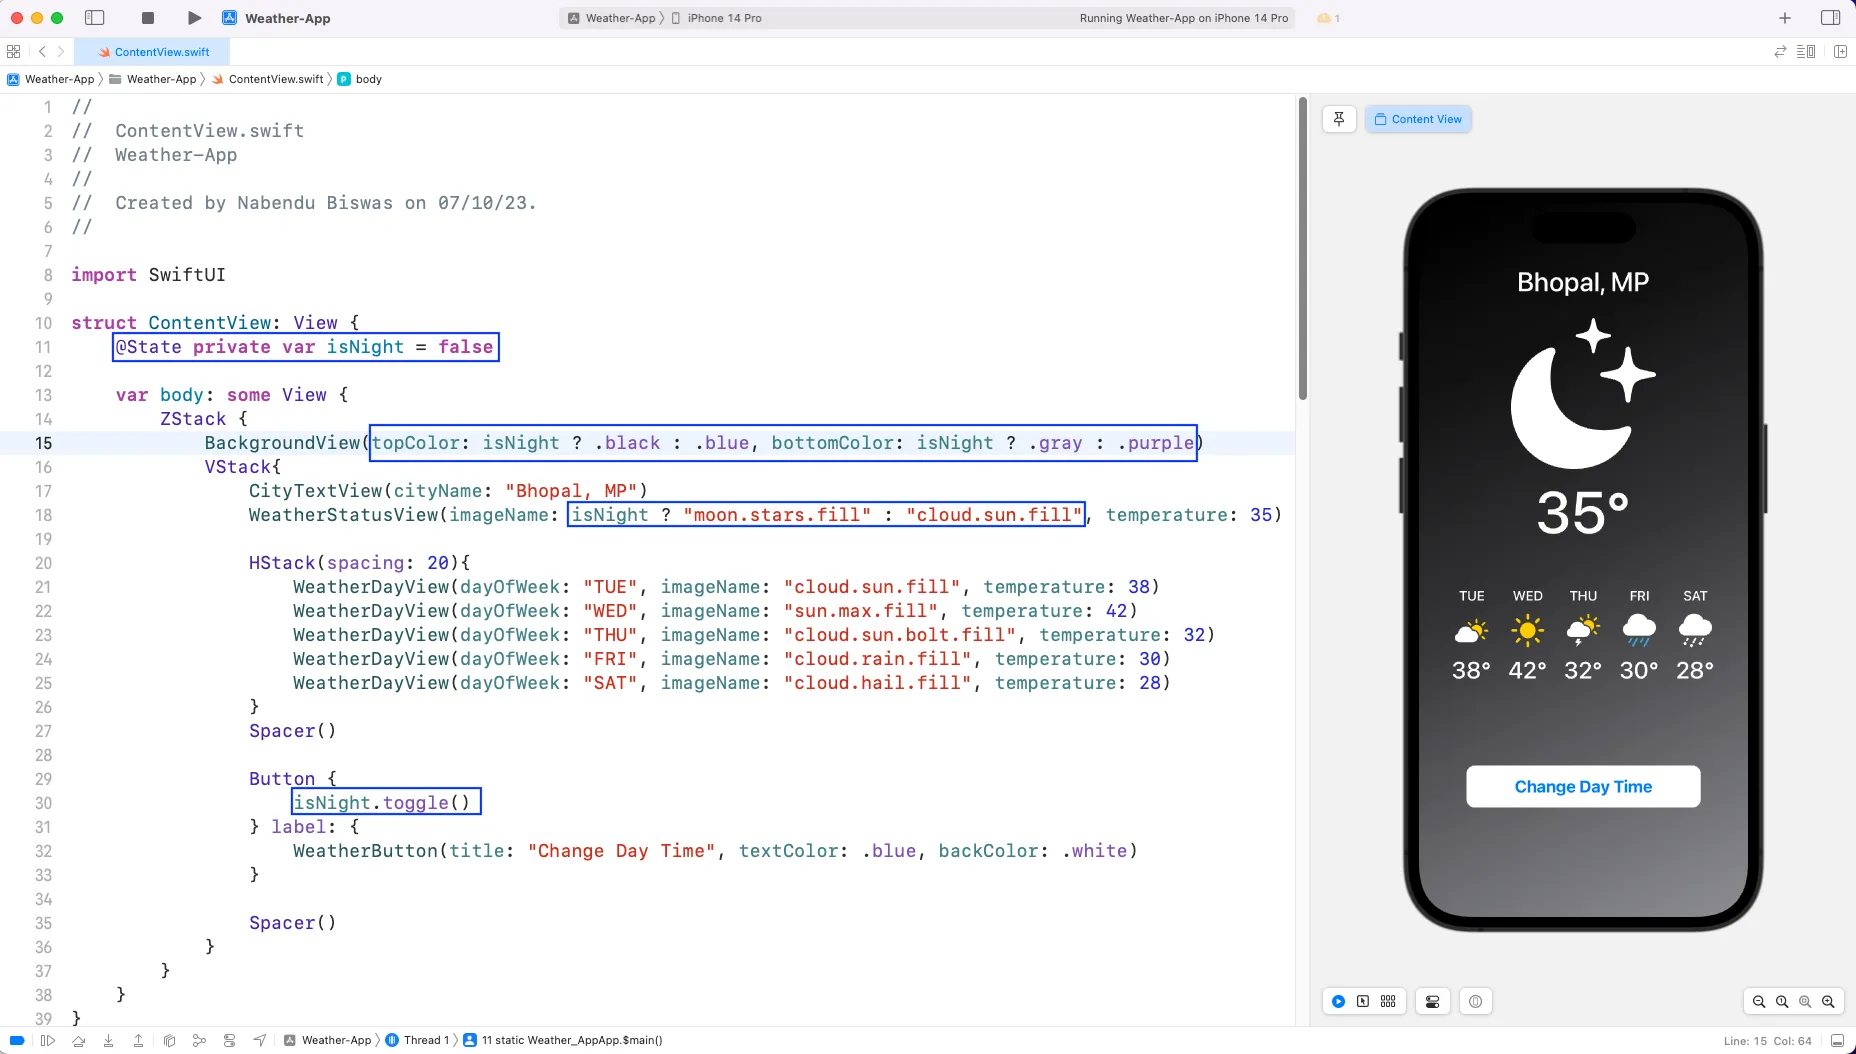
Task: Open Weather-App scheme selector in toolbar
Action: pyautogui.click(x=610, y=18)
